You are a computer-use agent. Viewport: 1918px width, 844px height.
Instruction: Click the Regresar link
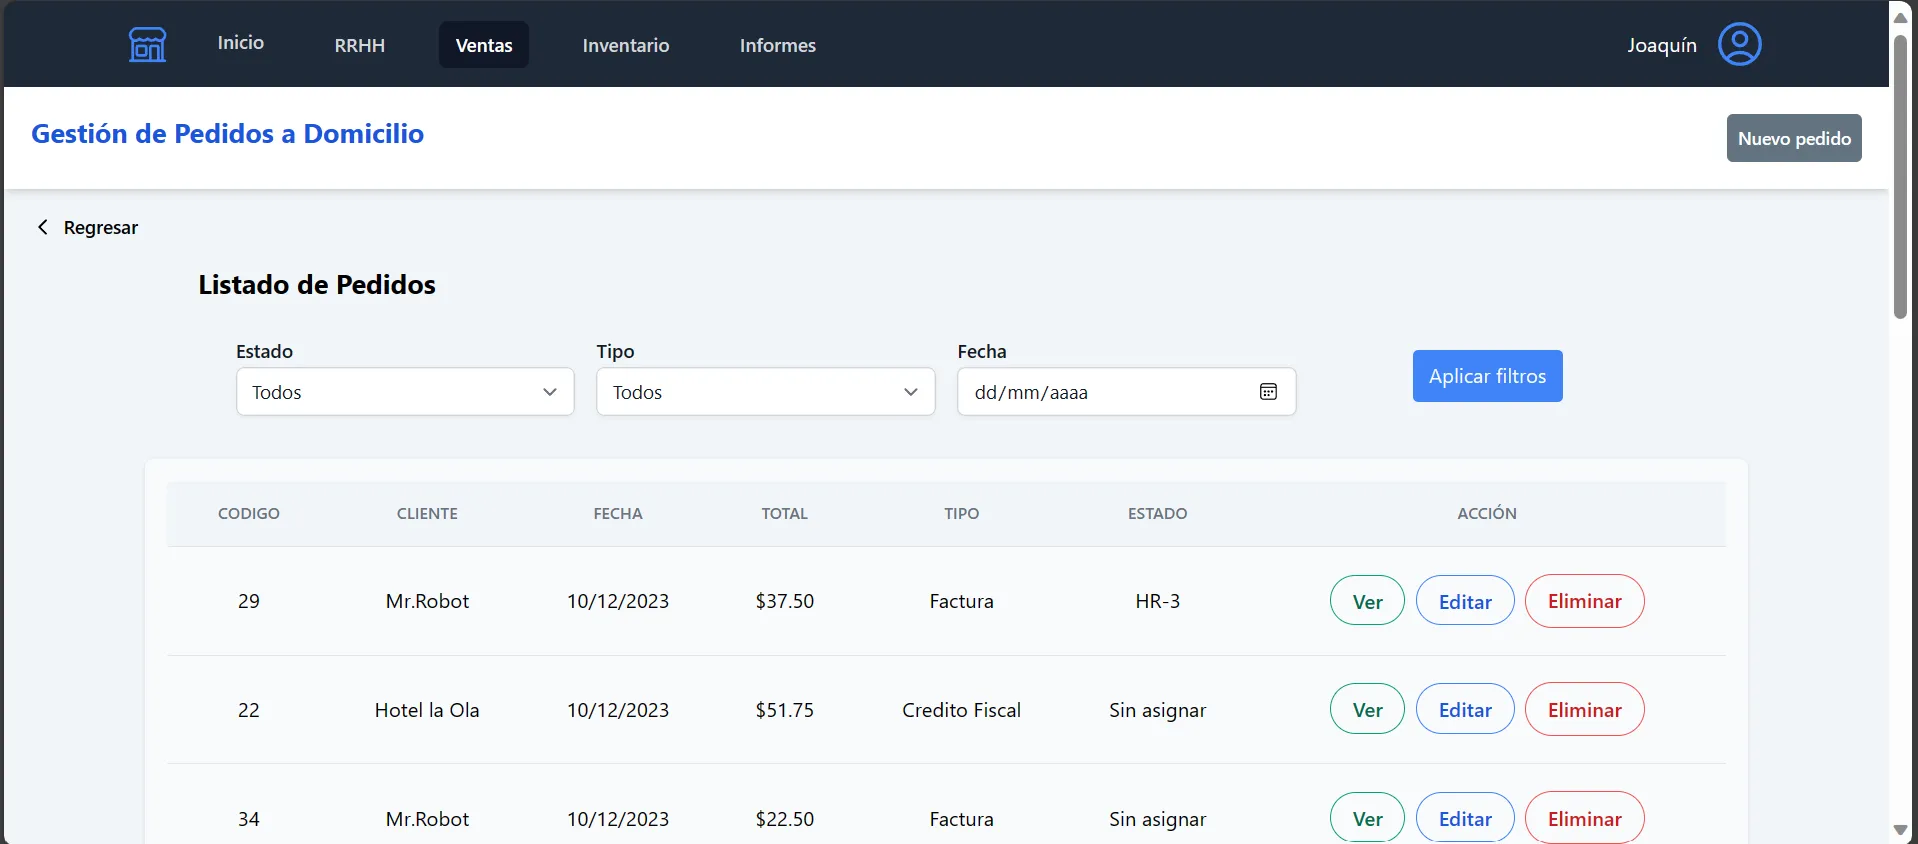pyautogui.click(x=101, y=227)
